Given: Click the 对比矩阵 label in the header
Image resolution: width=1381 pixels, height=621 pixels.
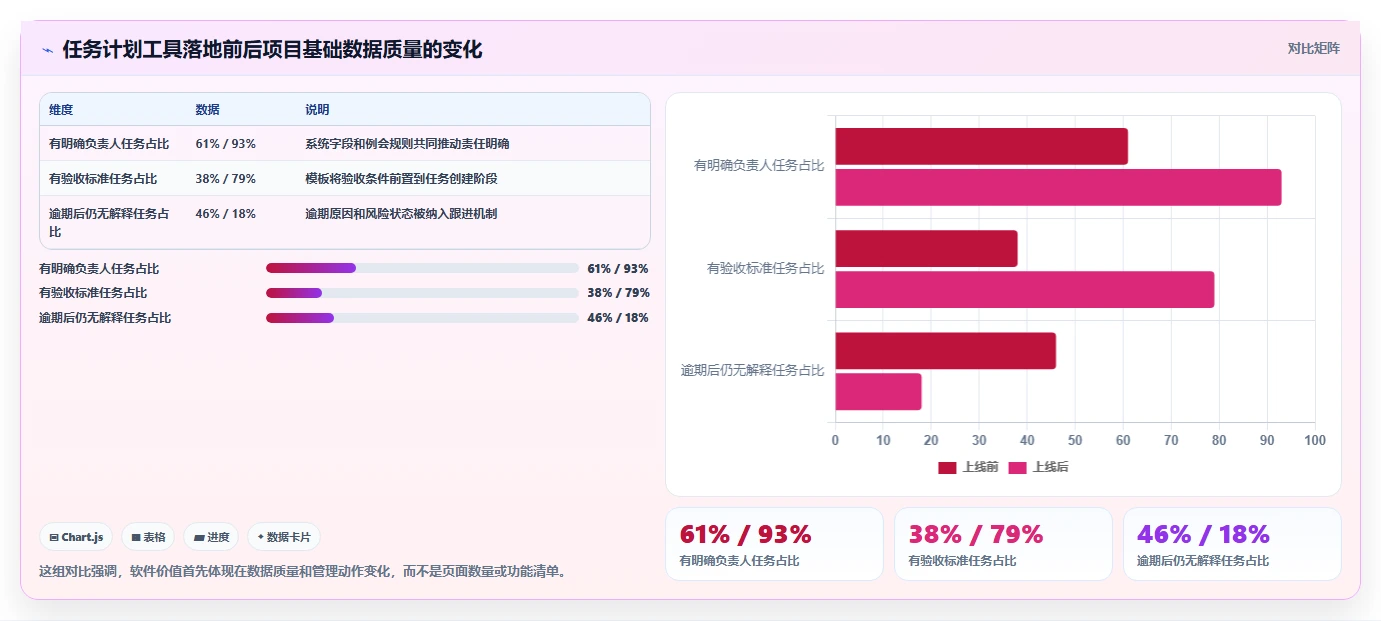Looking at the screenshot, I should coord(1313,48).
